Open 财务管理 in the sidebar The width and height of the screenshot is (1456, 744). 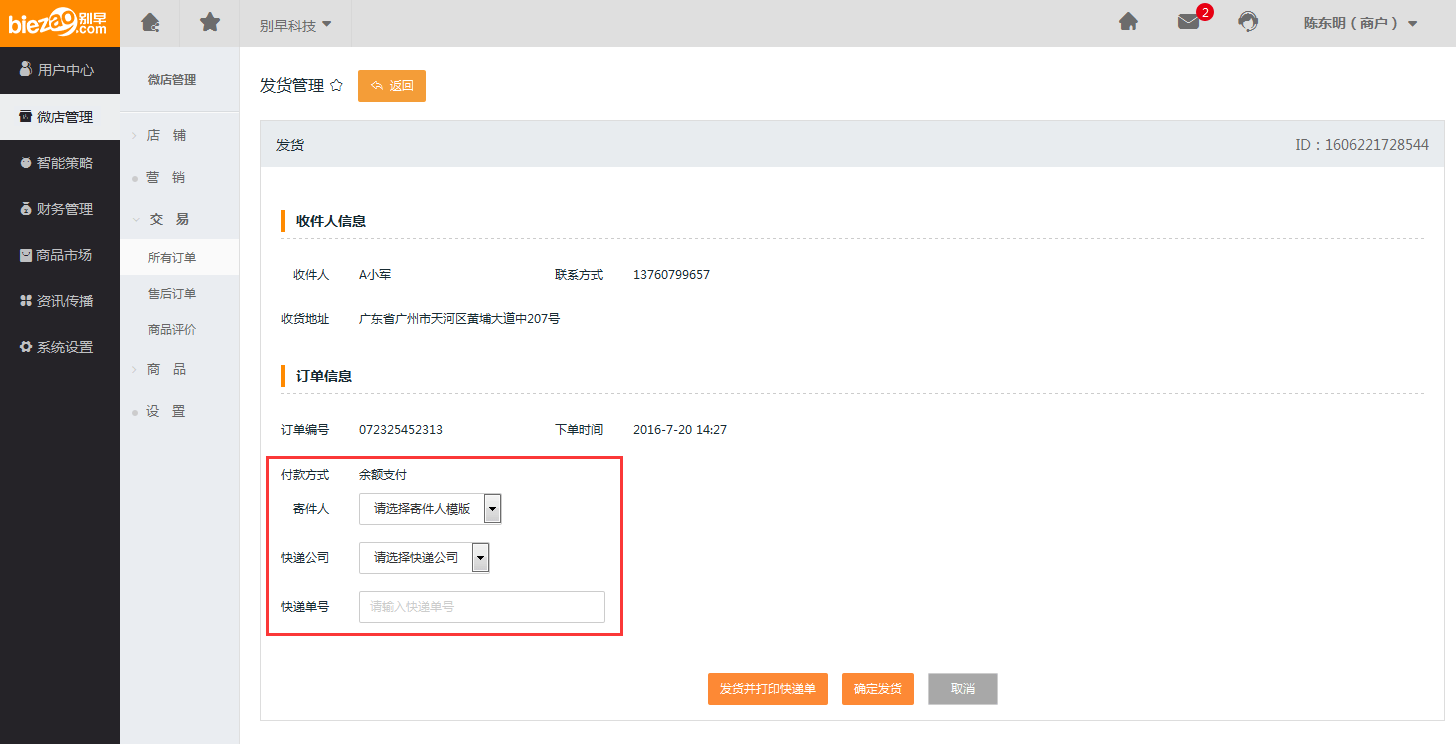point(60,209)
